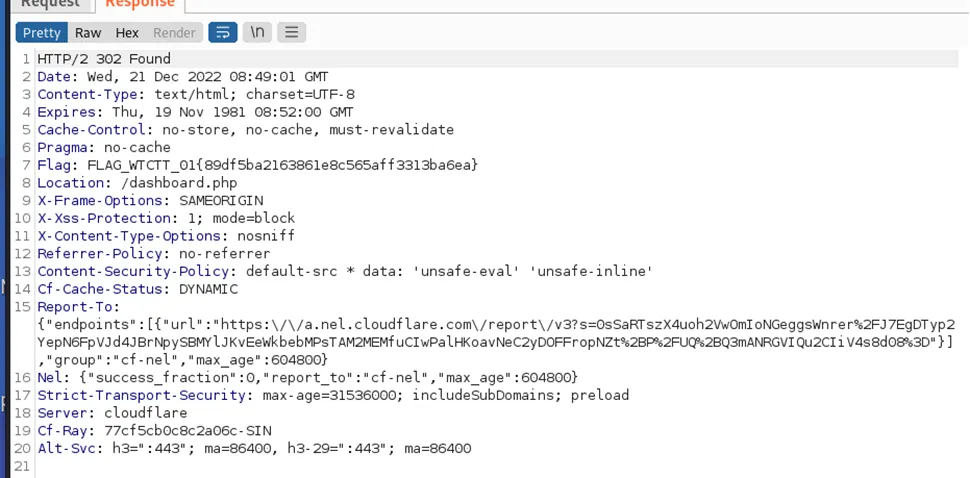
Task: Click the Location /dashboard.php header line
Action: click(137, 183)
